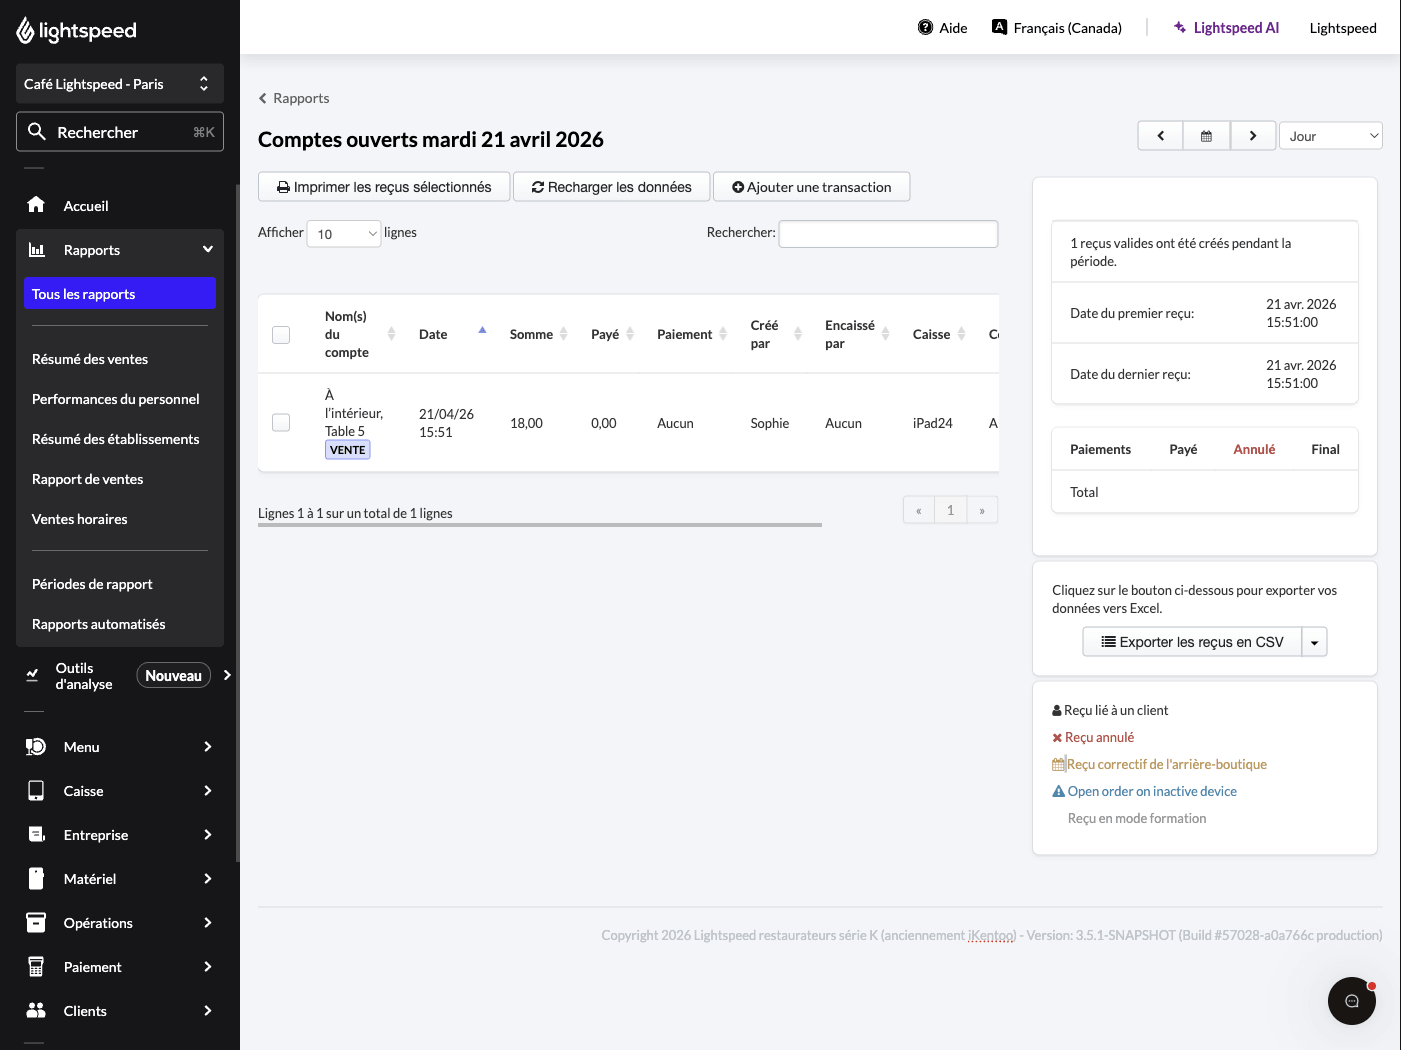Viewport: 1401px width, 1050px height.
Task: Sort by Nom(s) du compte sort icon
Action: (391, 334)
